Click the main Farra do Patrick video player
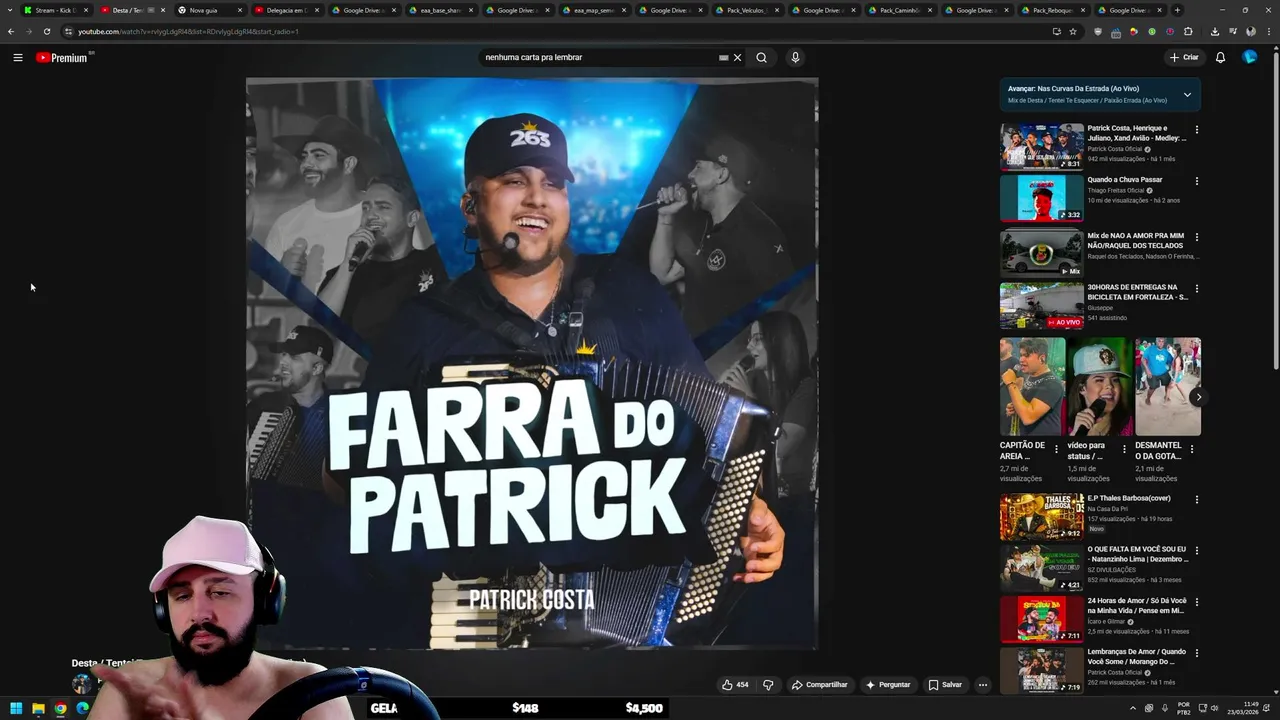This screenshot has height=720, width=1280. coord(532,364)
